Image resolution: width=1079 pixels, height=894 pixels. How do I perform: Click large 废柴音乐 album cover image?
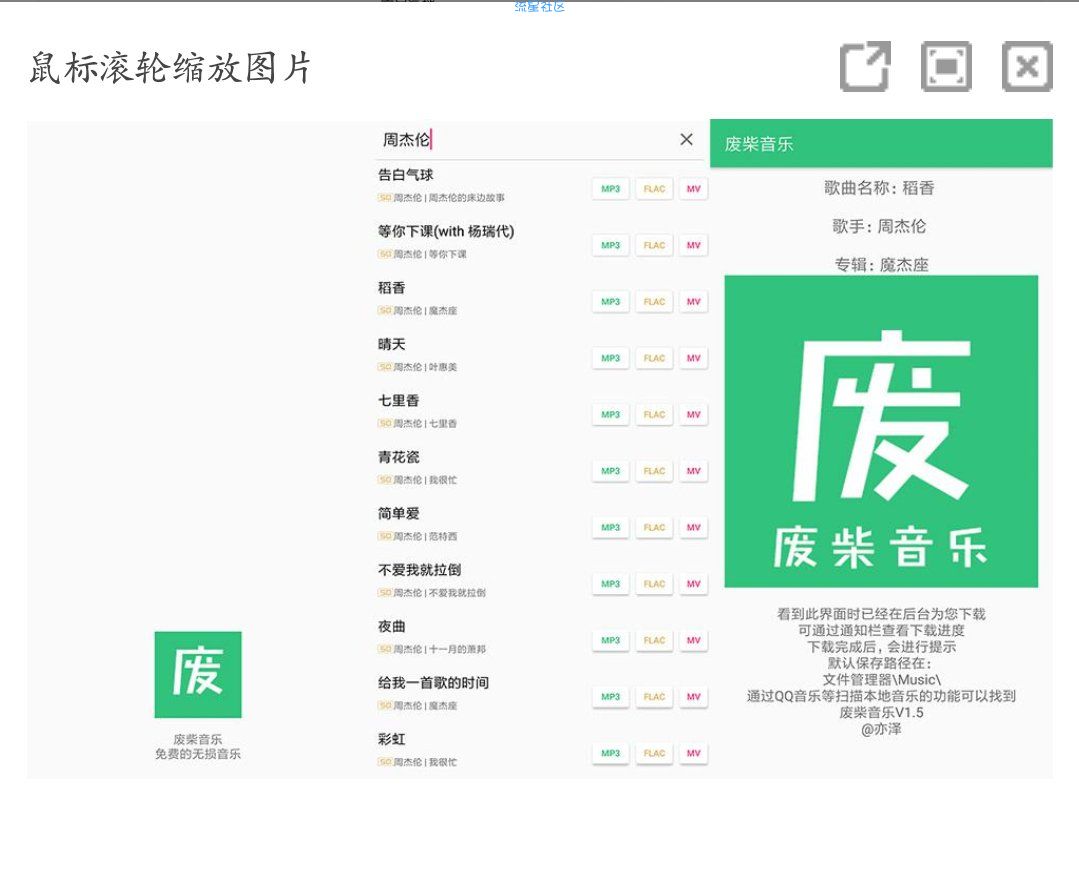coord(881,432)
